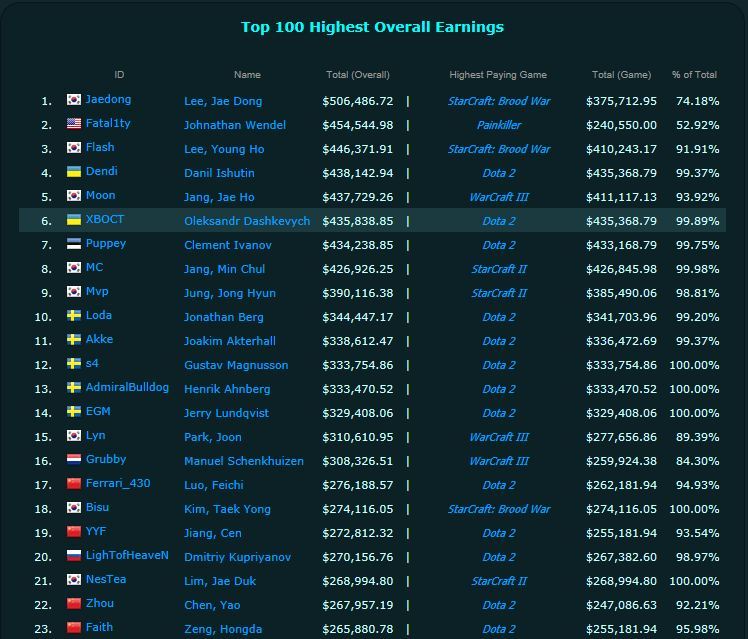Click the US flag next to Fatal1ty
Image resolution: width=748 pixels, height=639 pixels.
point(74,124)
